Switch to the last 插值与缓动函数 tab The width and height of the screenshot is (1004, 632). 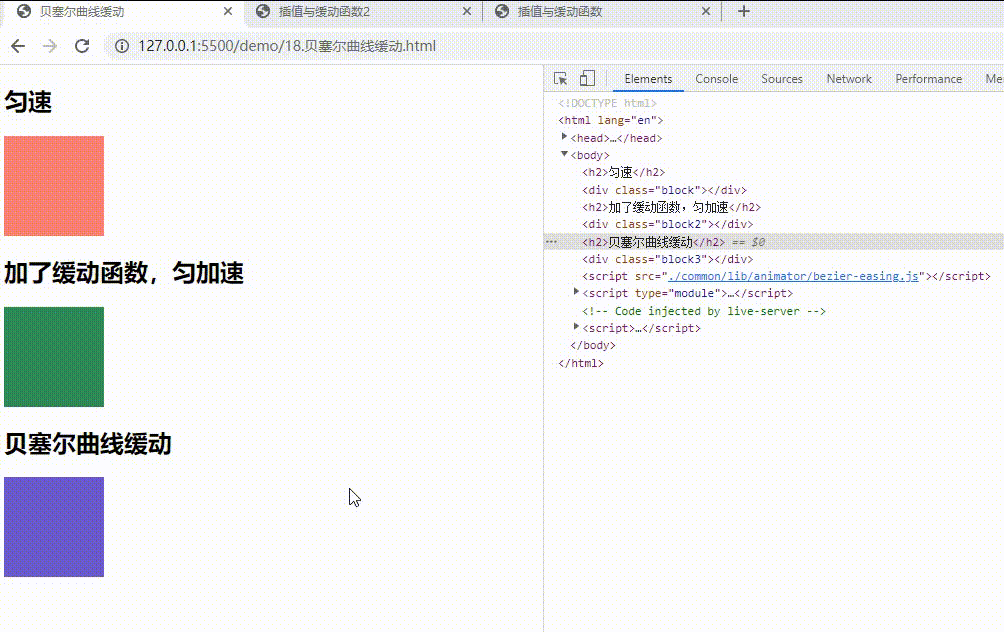click(x=602, y=12)
